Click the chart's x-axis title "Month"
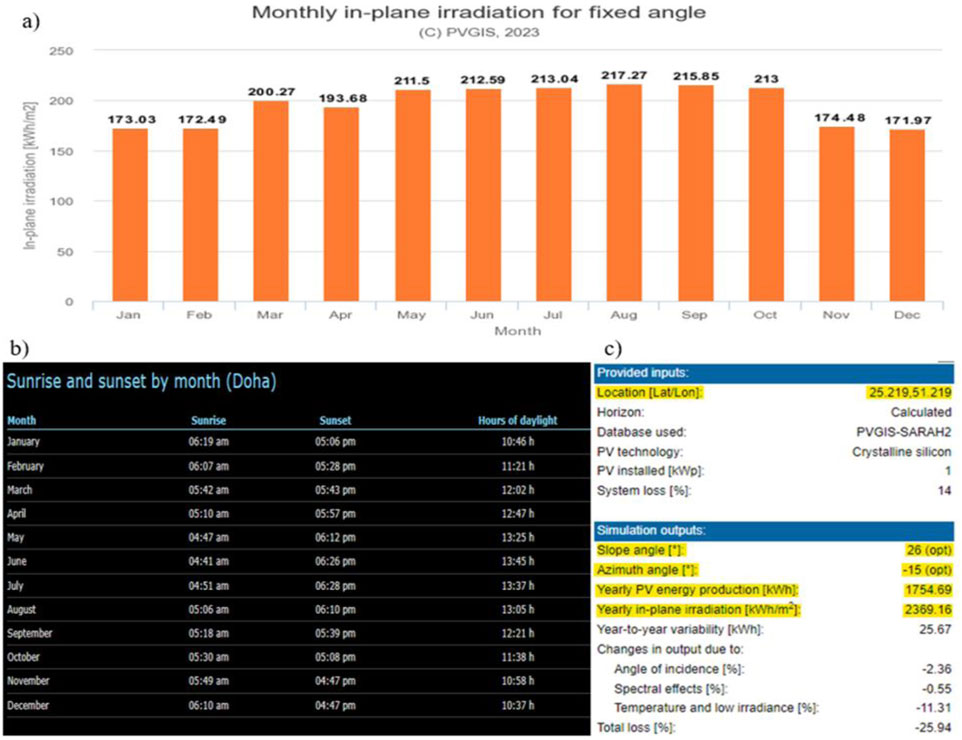Screen dimensions: 962x740 click(518, 331)
